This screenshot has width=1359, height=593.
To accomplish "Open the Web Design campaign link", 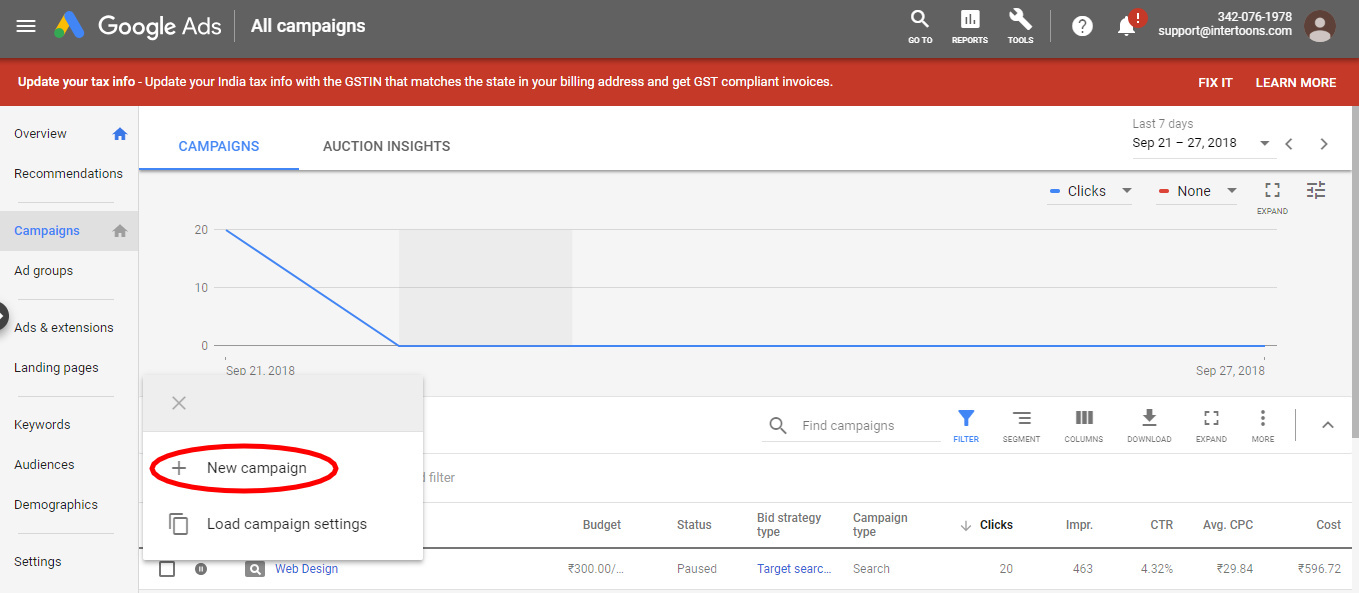I will tap(307, 569).
